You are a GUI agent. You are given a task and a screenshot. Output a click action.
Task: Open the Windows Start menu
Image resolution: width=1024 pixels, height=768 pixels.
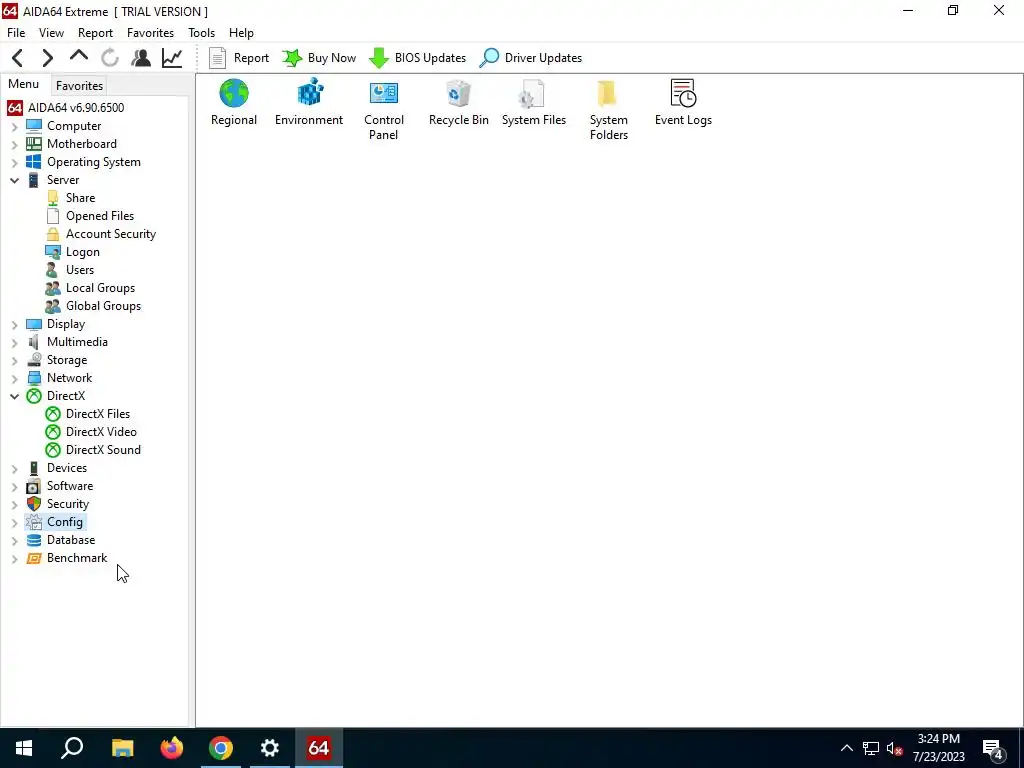[24, 748]
